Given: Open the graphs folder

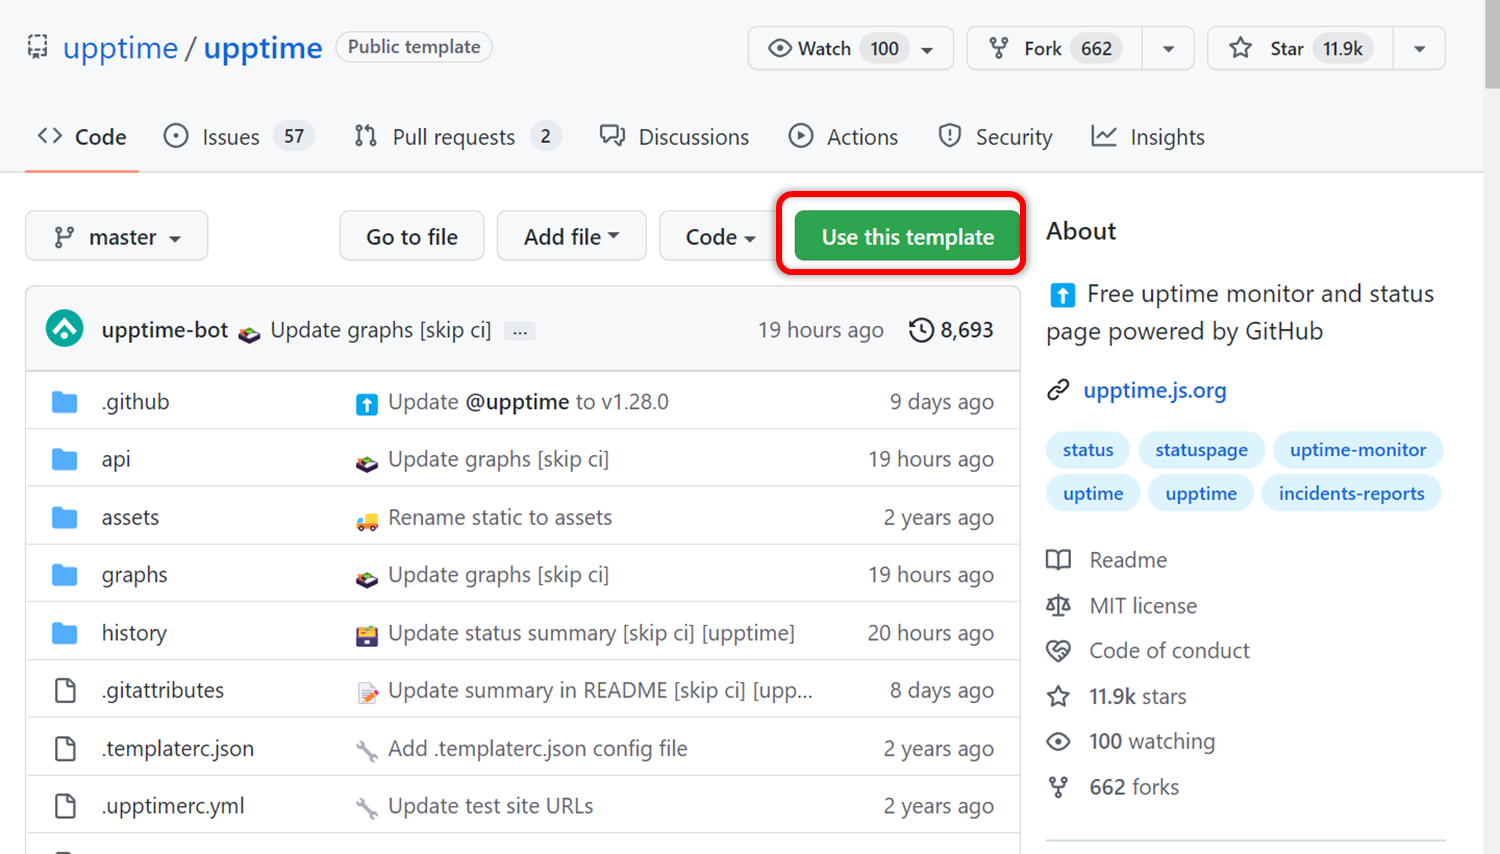Looking at the screenshot, I should (134, 575).
